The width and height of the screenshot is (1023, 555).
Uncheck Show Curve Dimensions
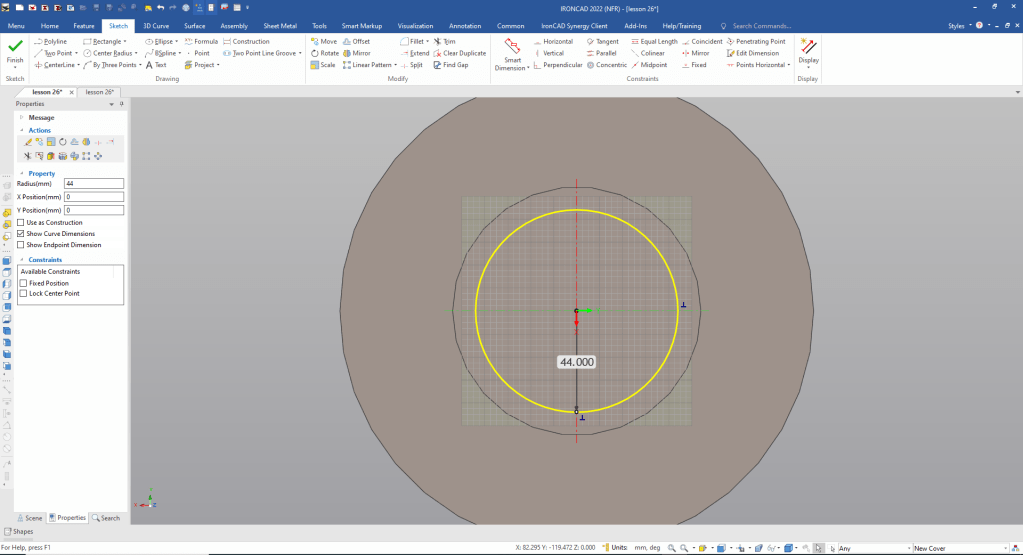tap(21, 233)
